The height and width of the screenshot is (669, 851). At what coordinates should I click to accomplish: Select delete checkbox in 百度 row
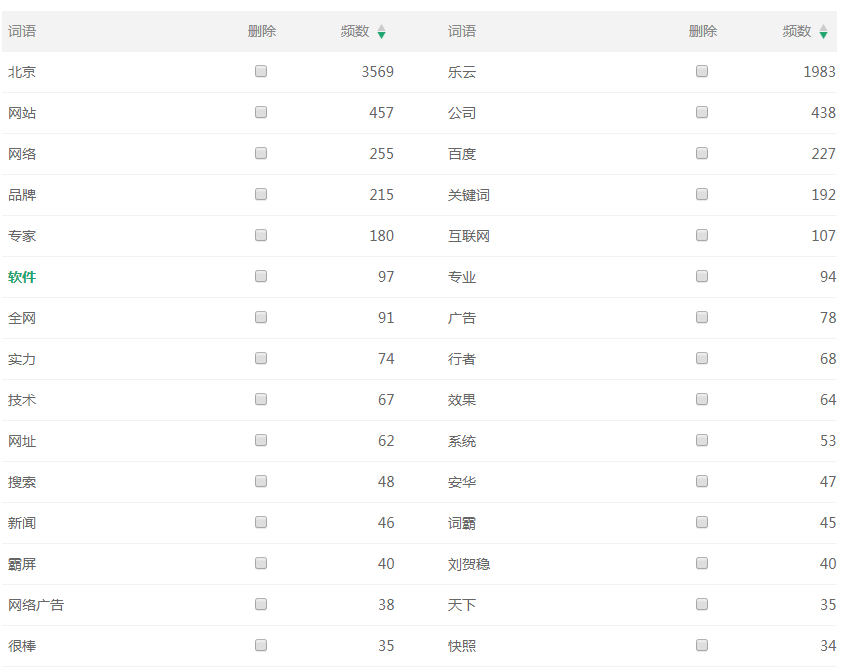(x=702, y=154)
